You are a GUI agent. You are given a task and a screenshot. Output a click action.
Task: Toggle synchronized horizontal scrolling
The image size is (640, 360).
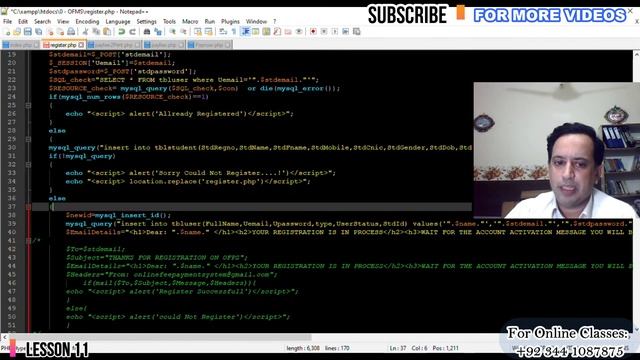[208, 31]
